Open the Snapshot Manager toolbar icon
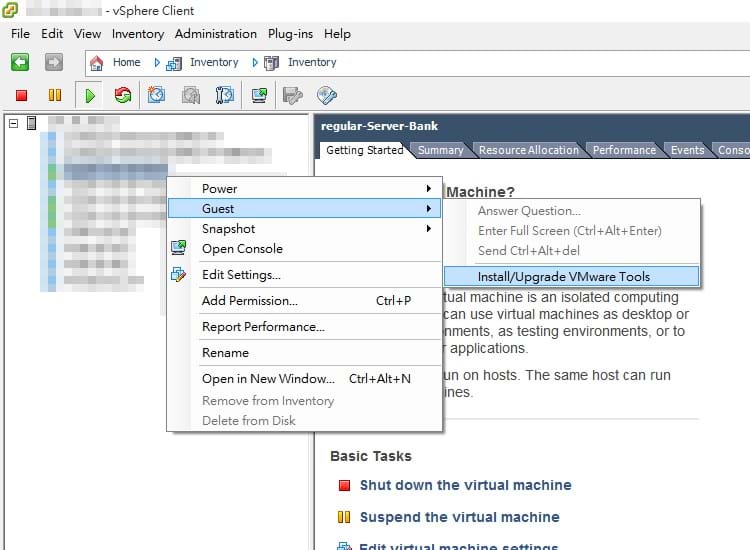This screenshot has width=750, height=550. [224, 95]
